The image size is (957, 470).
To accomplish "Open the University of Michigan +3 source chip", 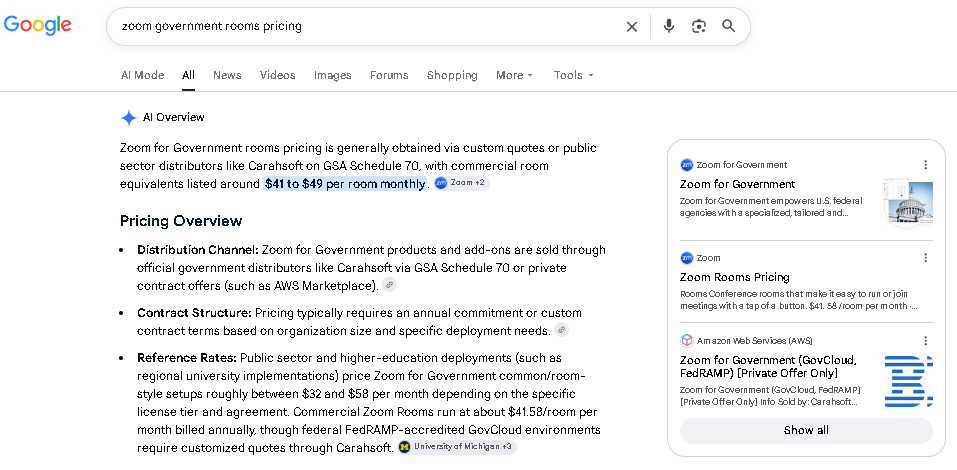I will click(x=457, y=447).
